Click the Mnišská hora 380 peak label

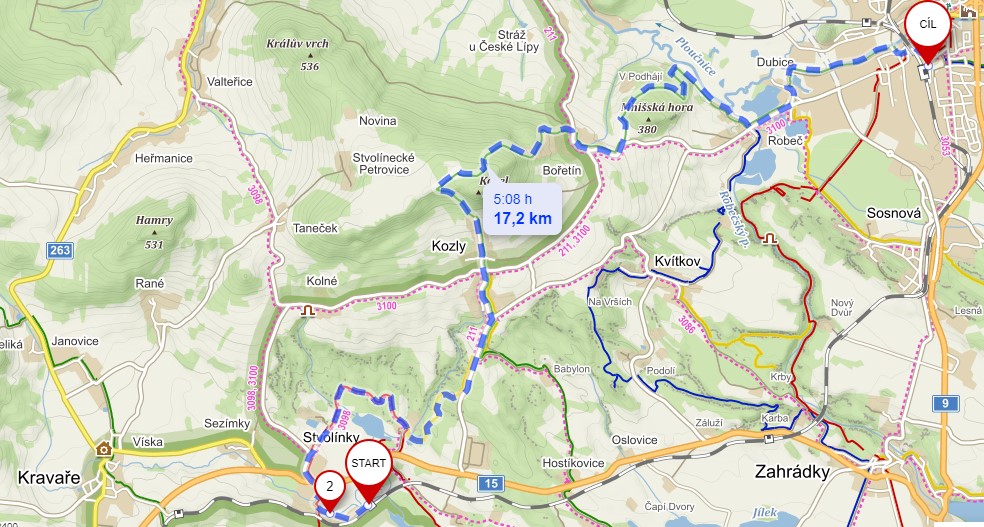(656, 118)
